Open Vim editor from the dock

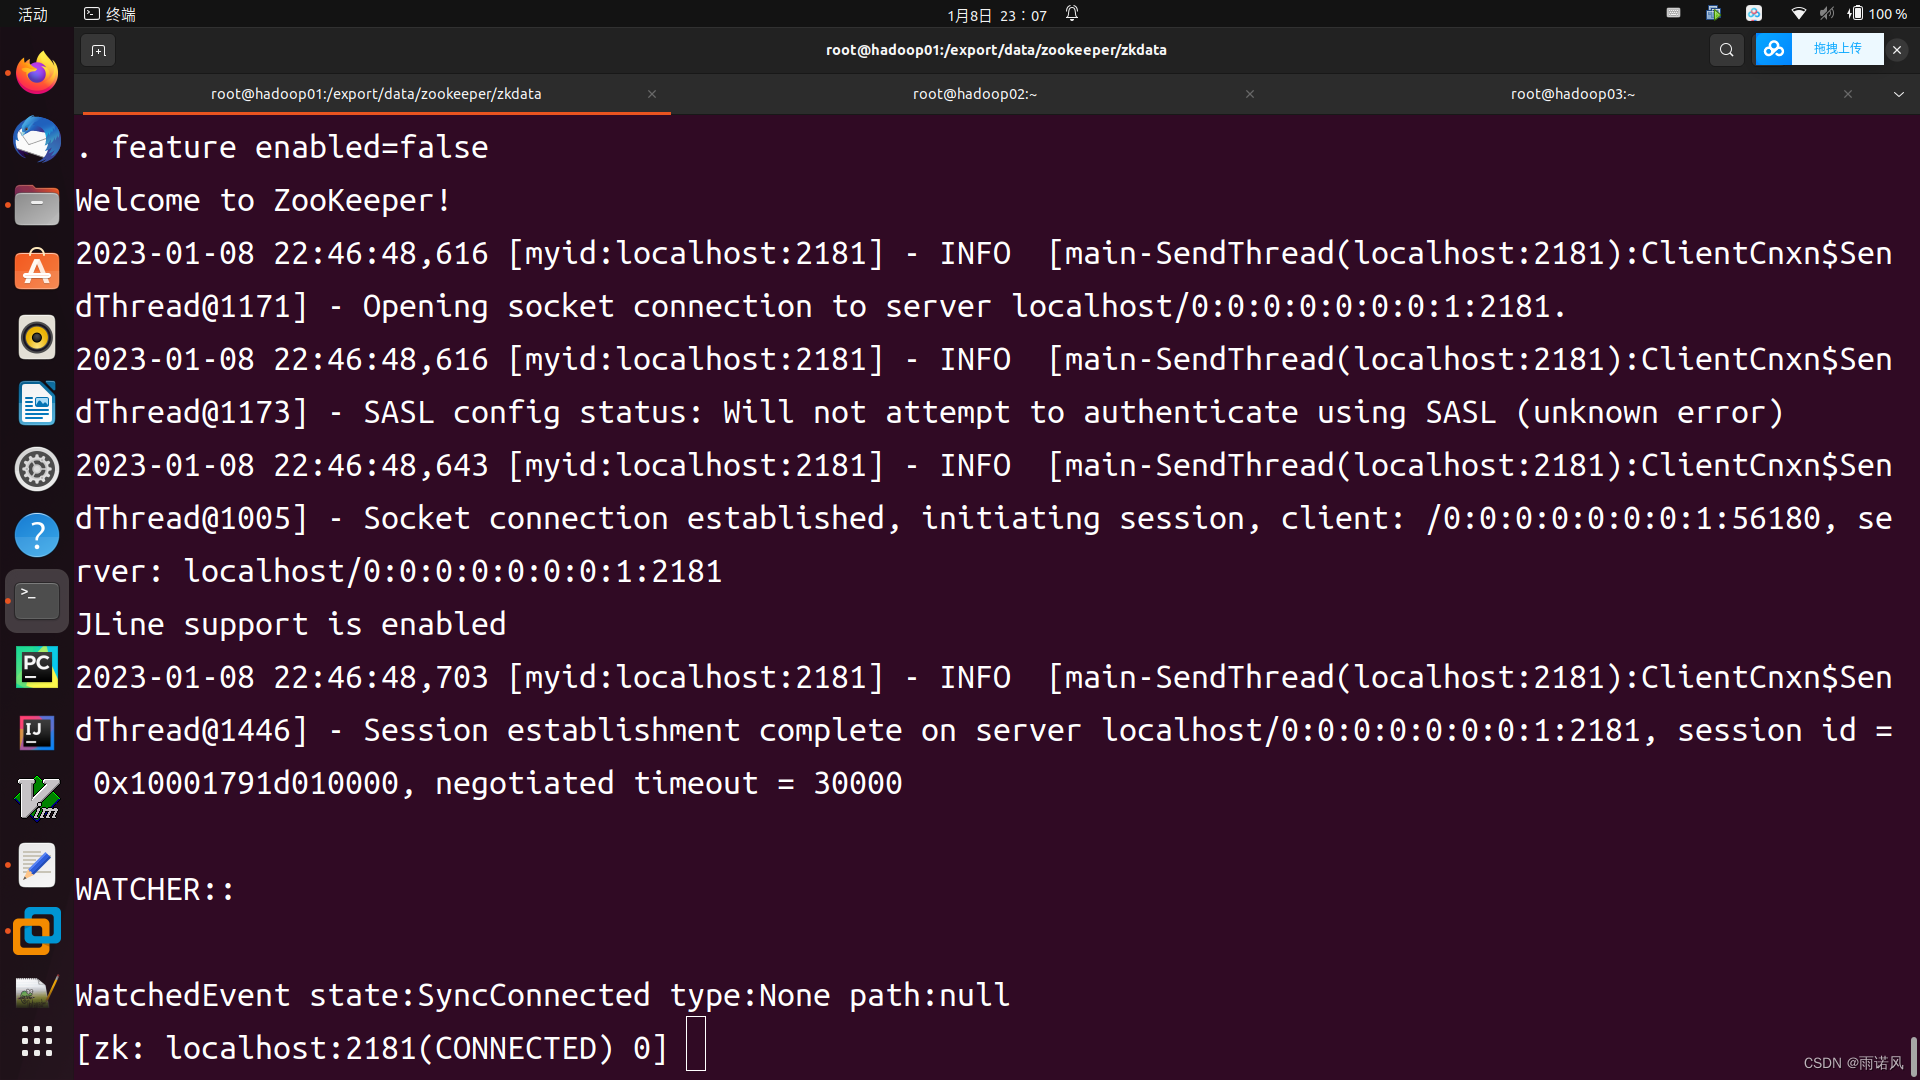pyautogui.click(x=37, y=799)
